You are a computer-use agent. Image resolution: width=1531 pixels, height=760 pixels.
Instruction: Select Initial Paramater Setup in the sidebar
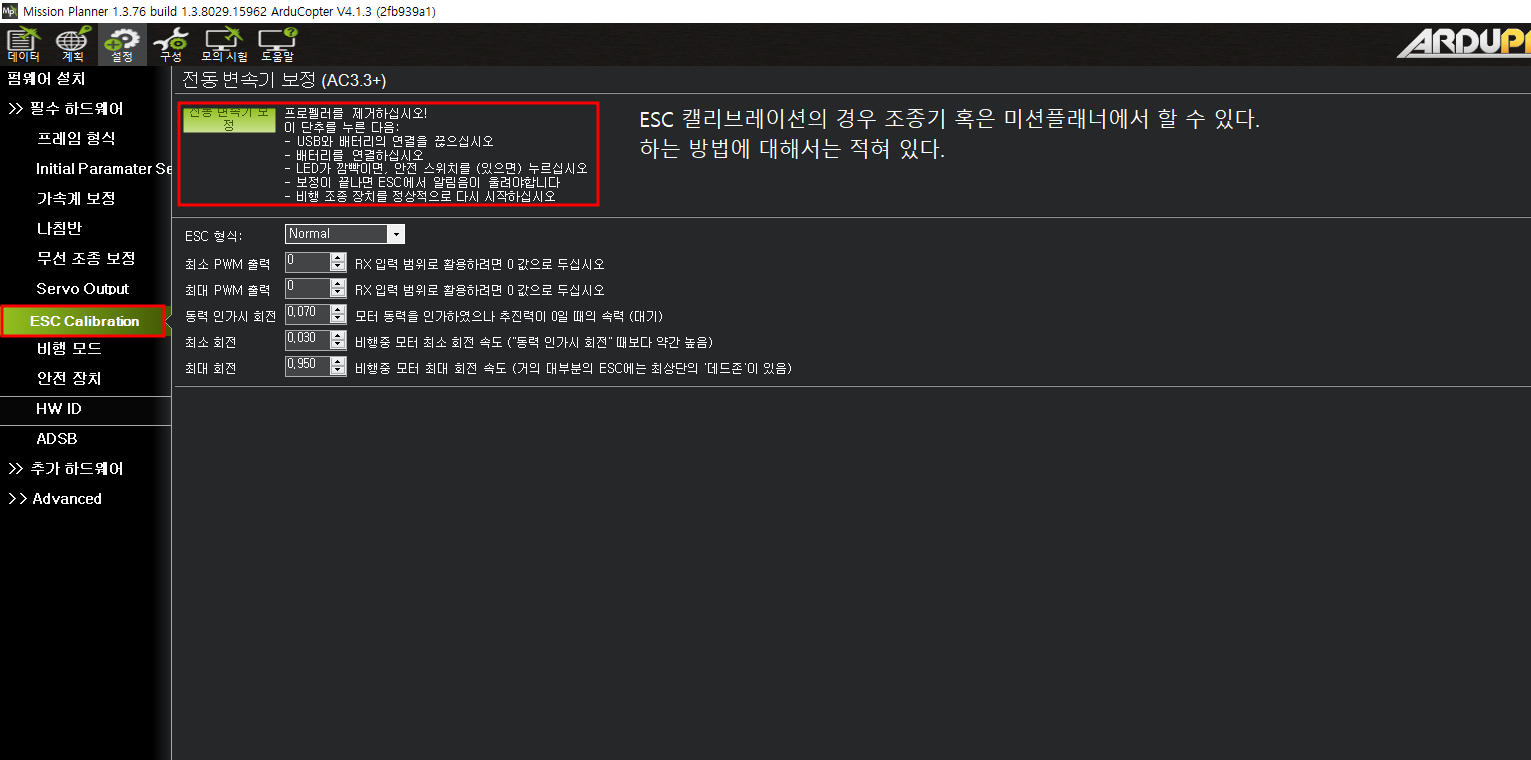104,168
